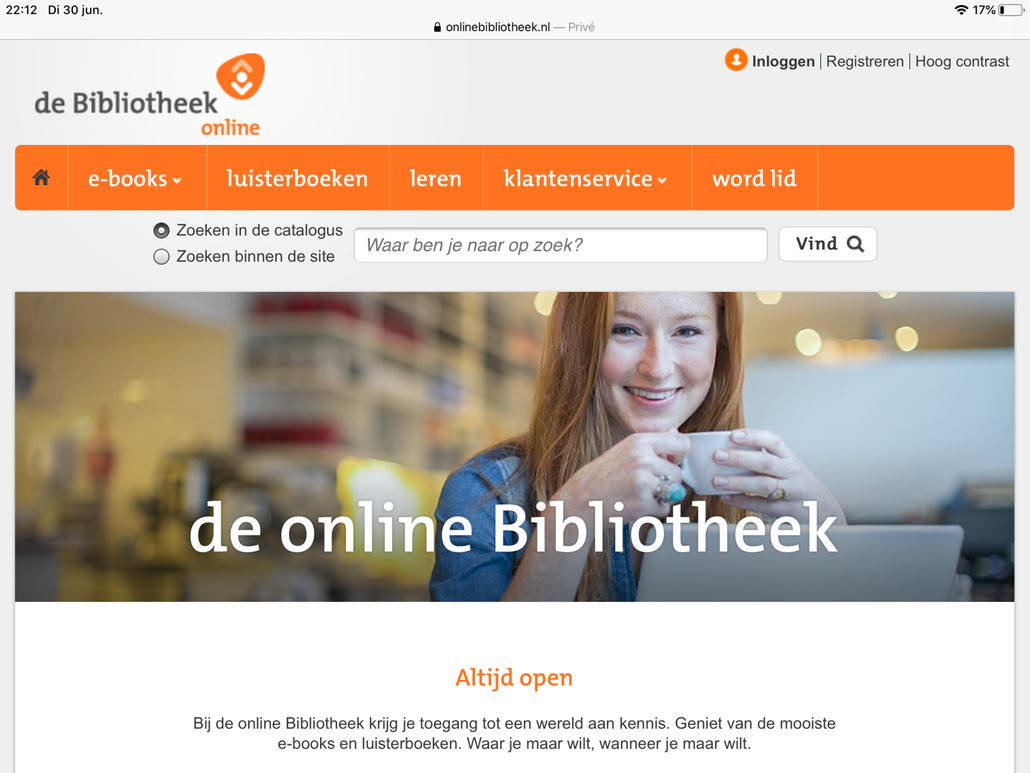Select 'Zoeken in de catalogus' radio button
This screenshot has height=773, width=1030.
(162, 231)
